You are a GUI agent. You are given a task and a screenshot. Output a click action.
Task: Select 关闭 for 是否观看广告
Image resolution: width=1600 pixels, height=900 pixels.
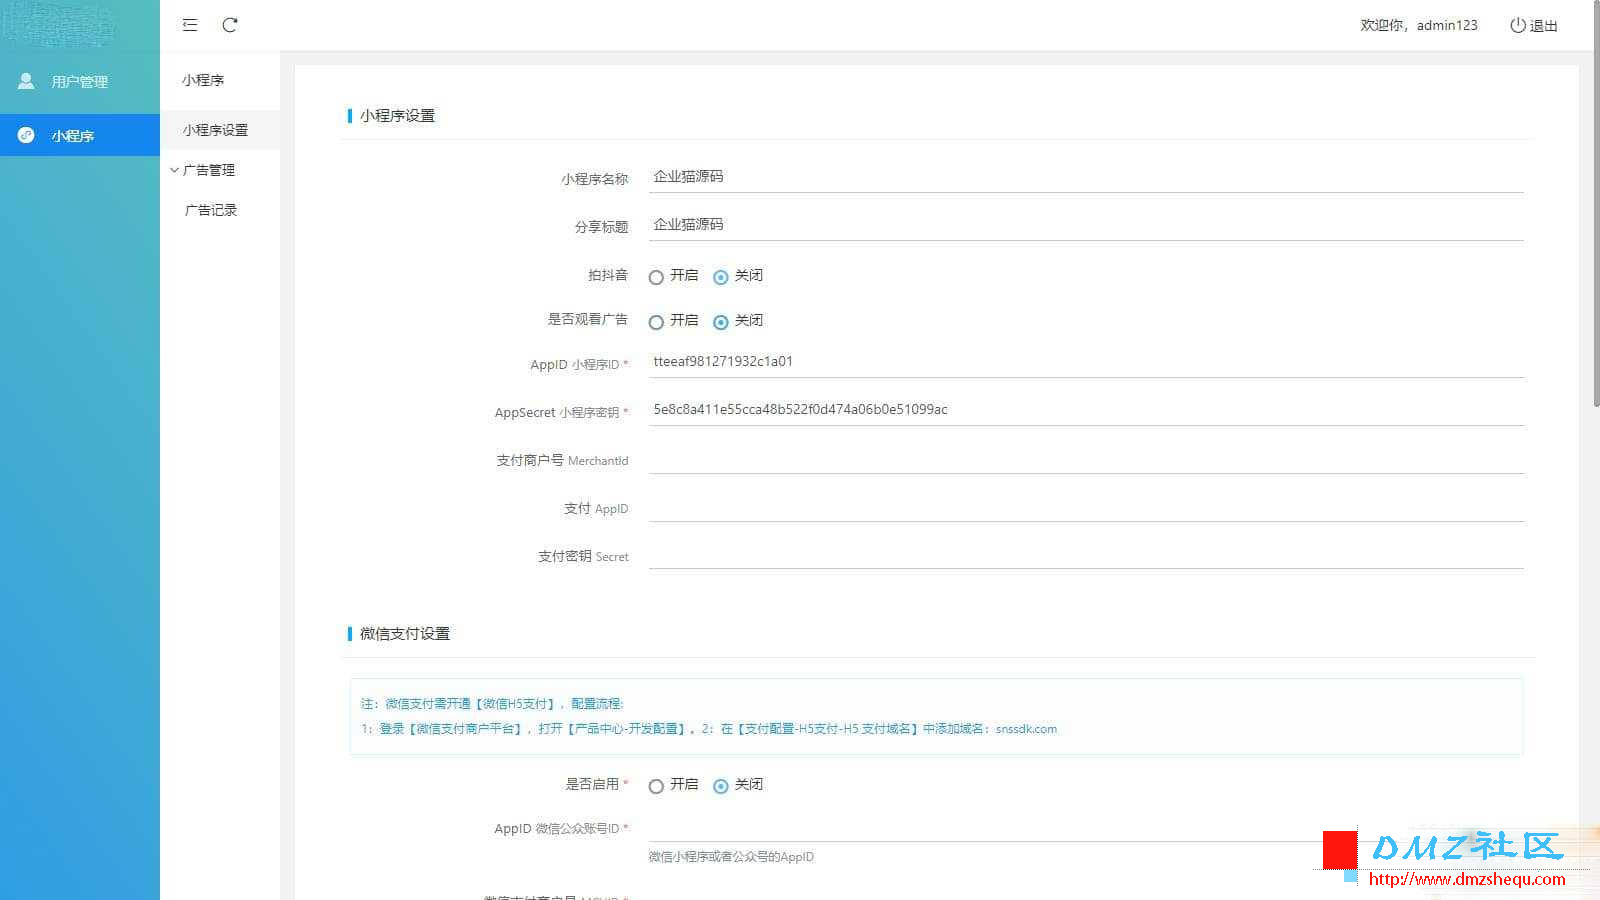pyautogui.click(x=720, y=322)
